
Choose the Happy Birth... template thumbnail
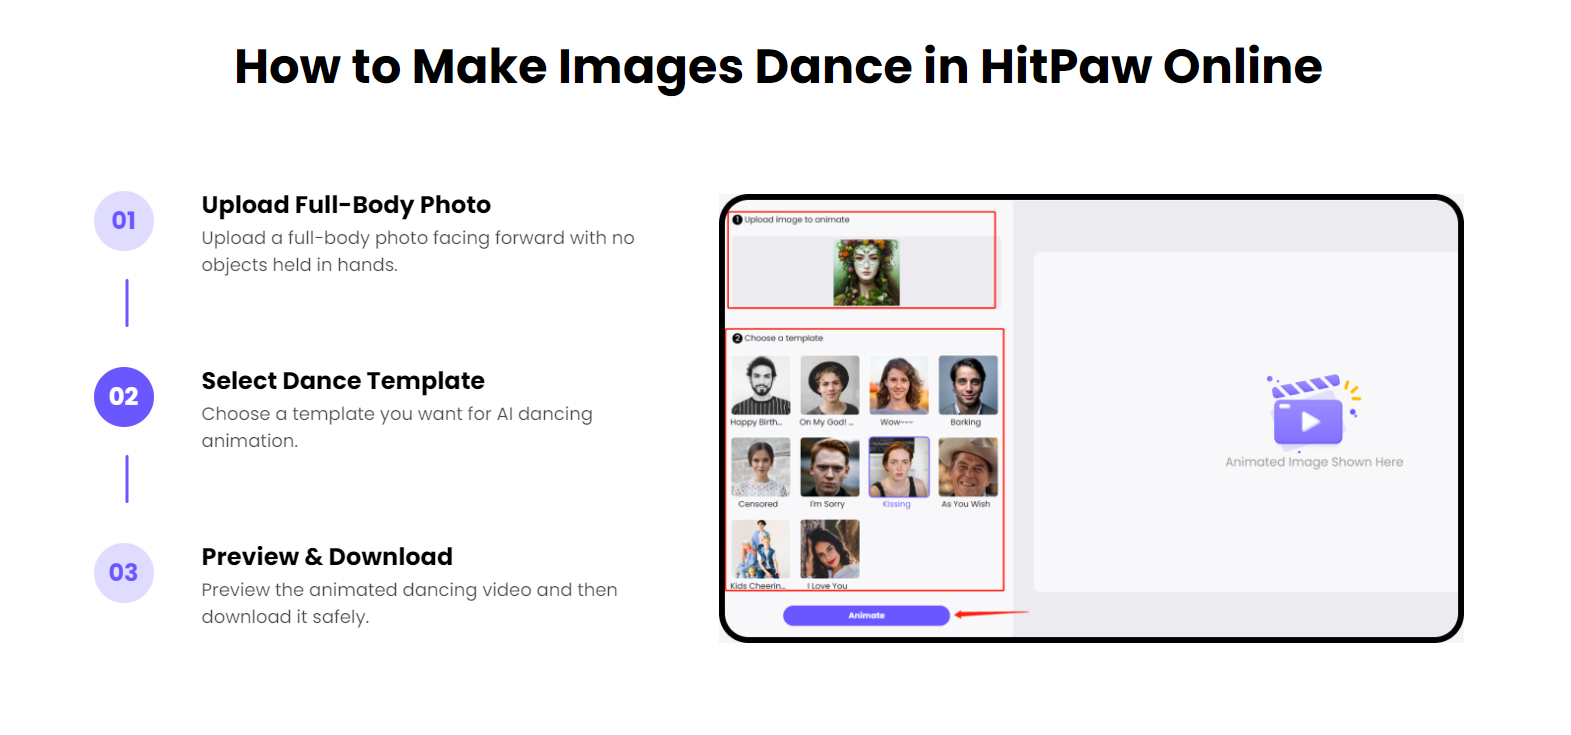(x=760, y=385)
